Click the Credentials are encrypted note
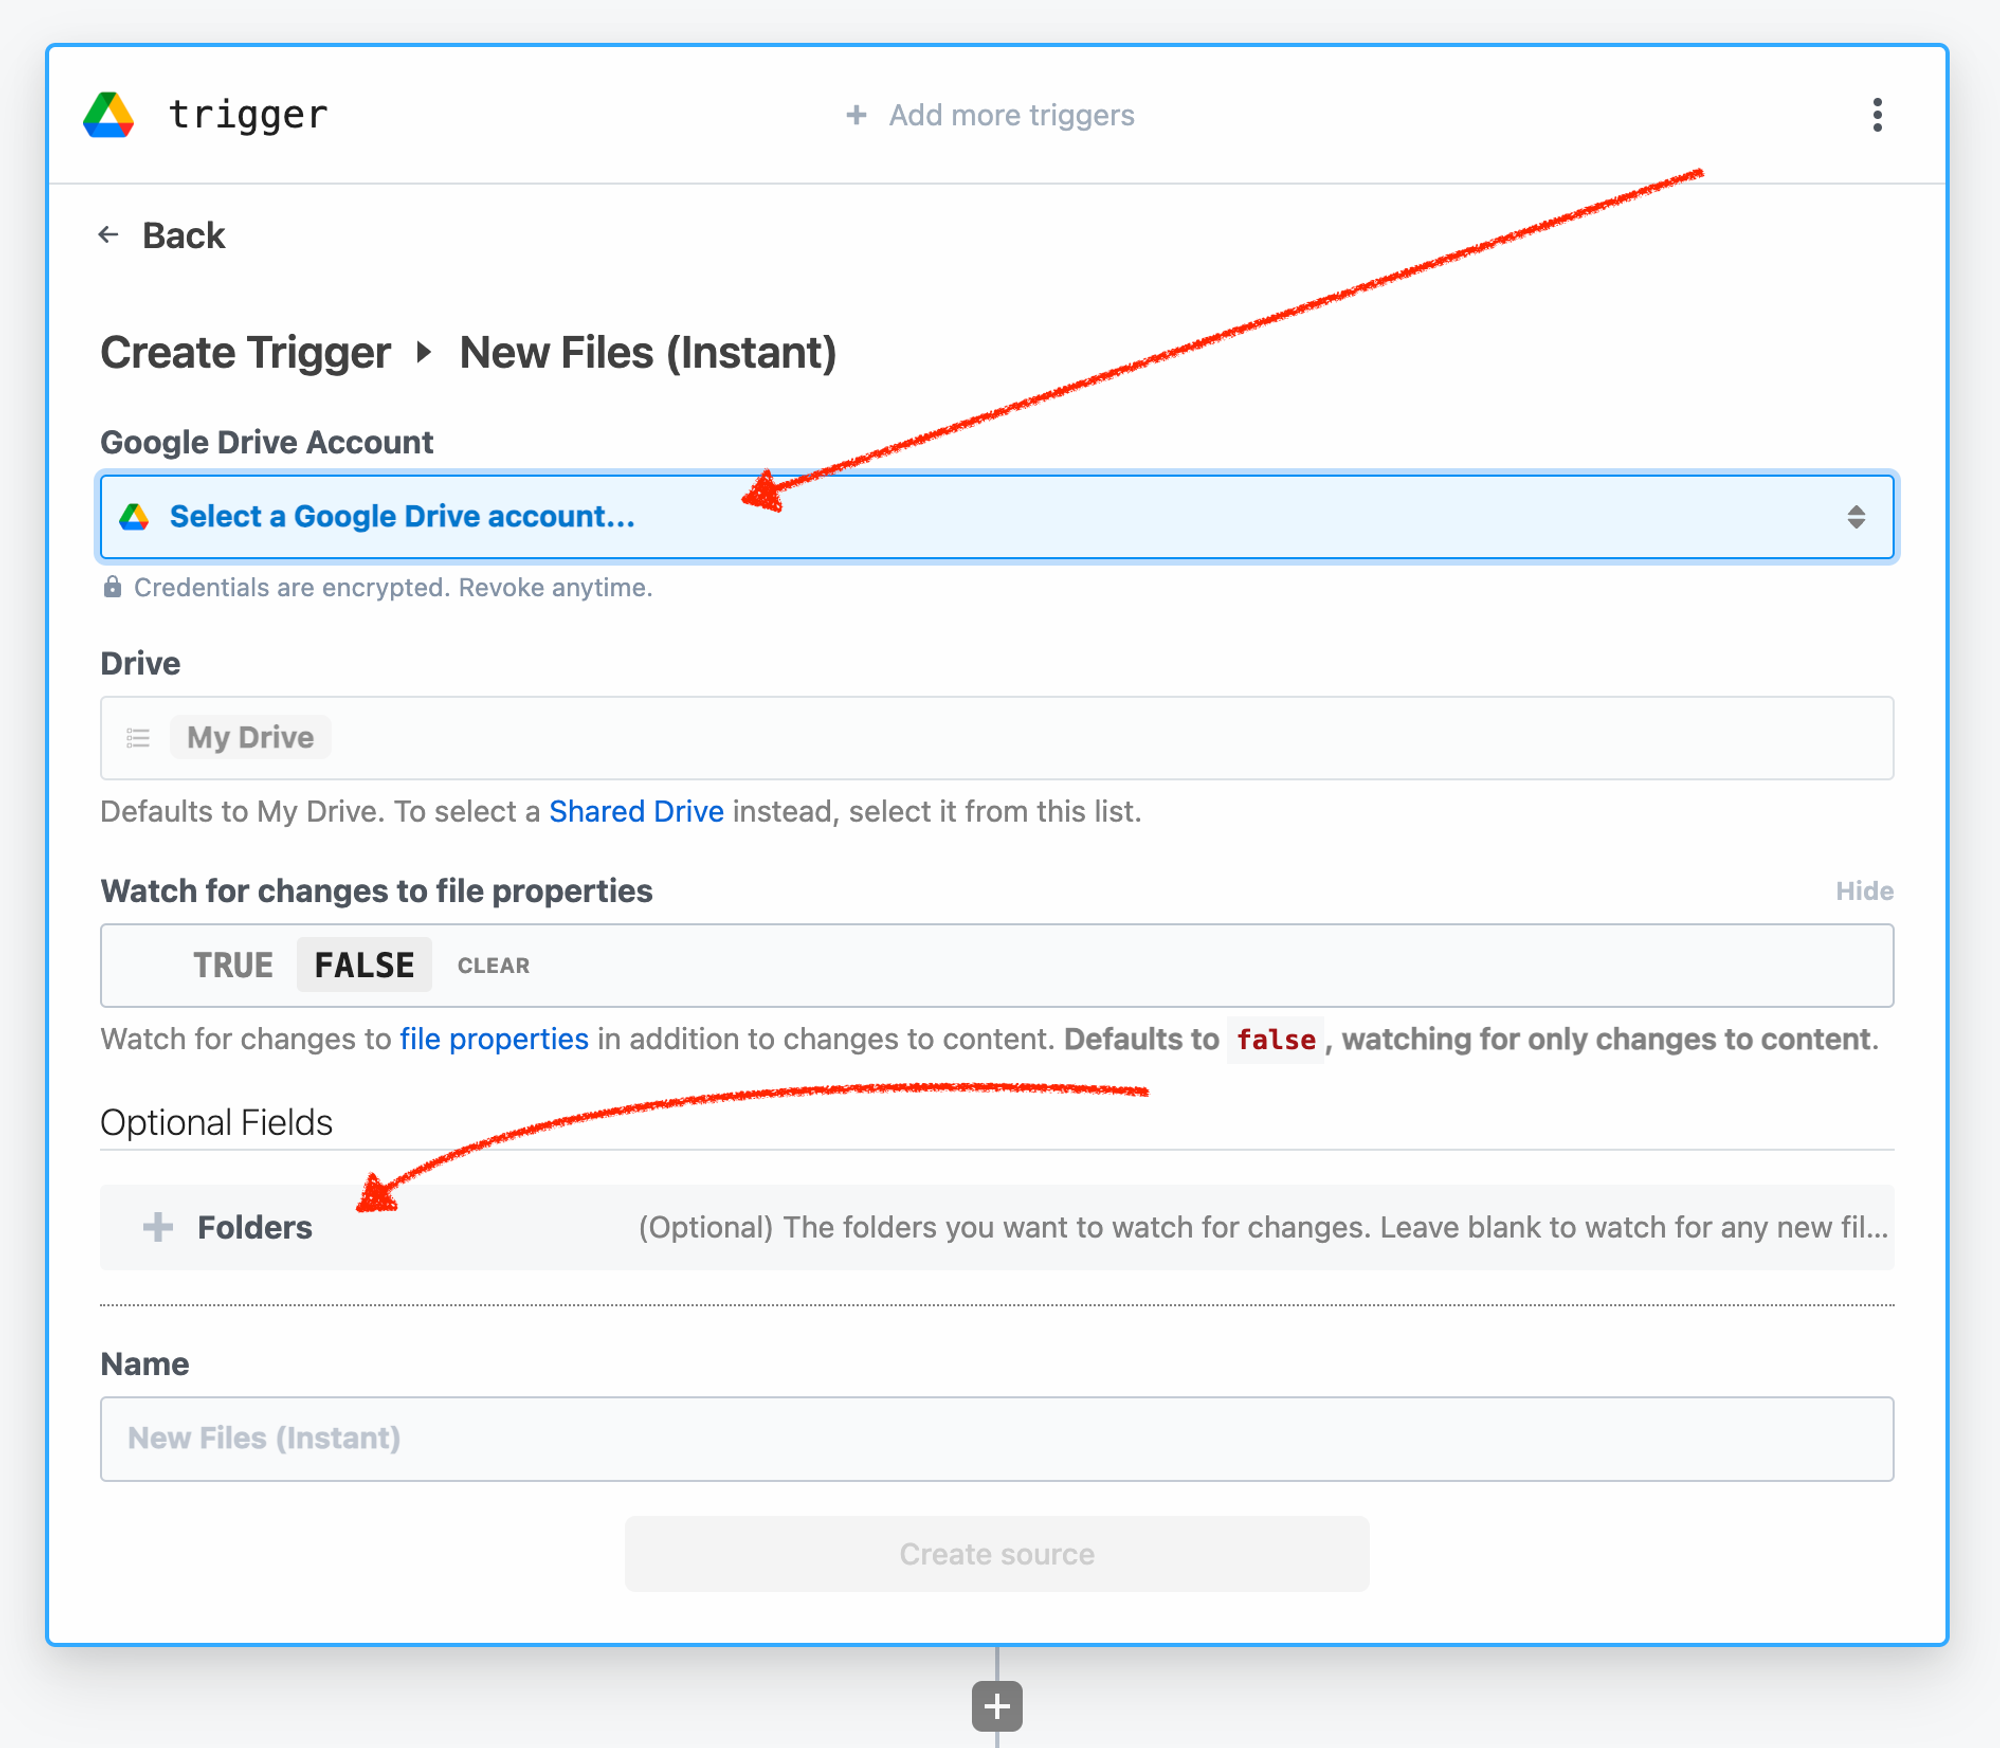2000x1748 pixels. coord(393,587)
